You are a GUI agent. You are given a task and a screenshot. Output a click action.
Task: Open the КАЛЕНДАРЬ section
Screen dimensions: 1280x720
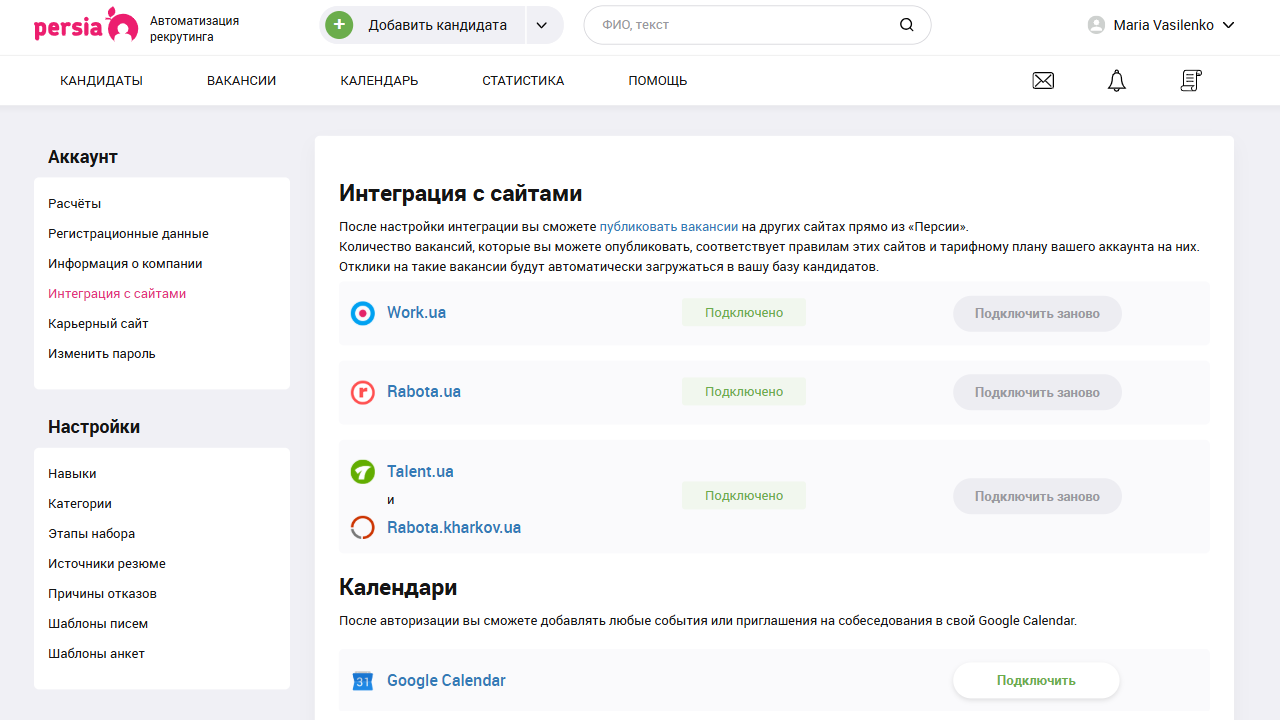pos(378,80)
